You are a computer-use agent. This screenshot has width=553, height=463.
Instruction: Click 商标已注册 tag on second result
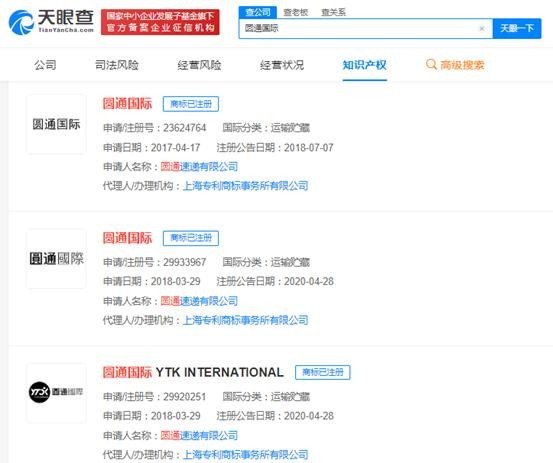[x=191, y=238]
